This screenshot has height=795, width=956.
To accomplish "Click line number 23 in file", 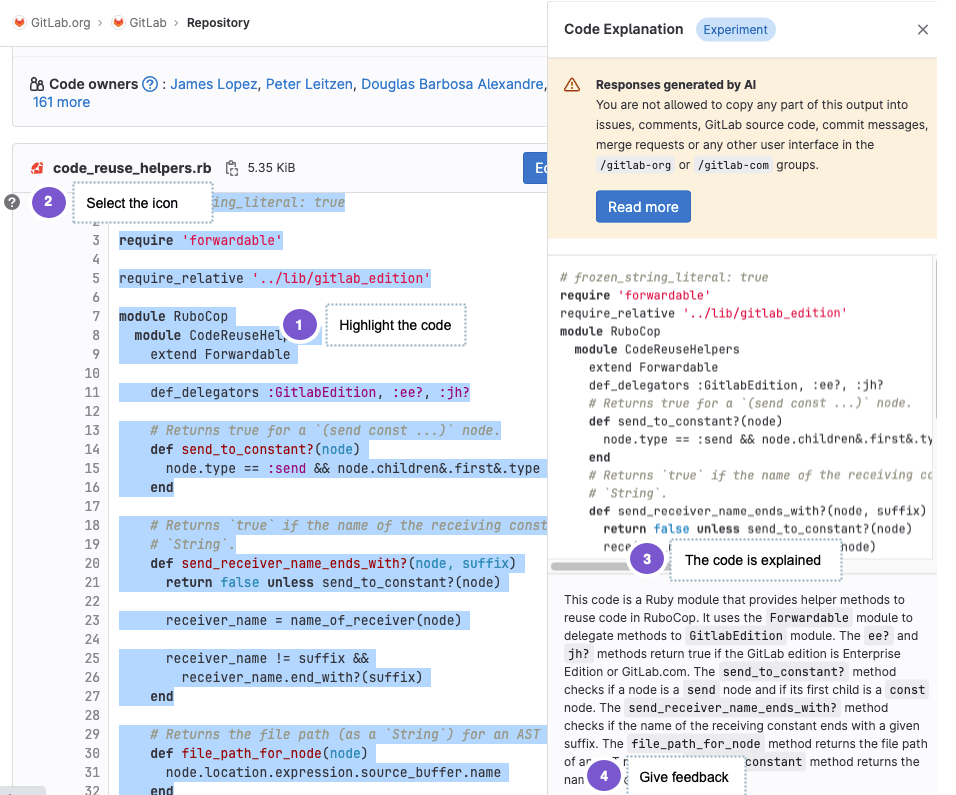I will (92, 621).
